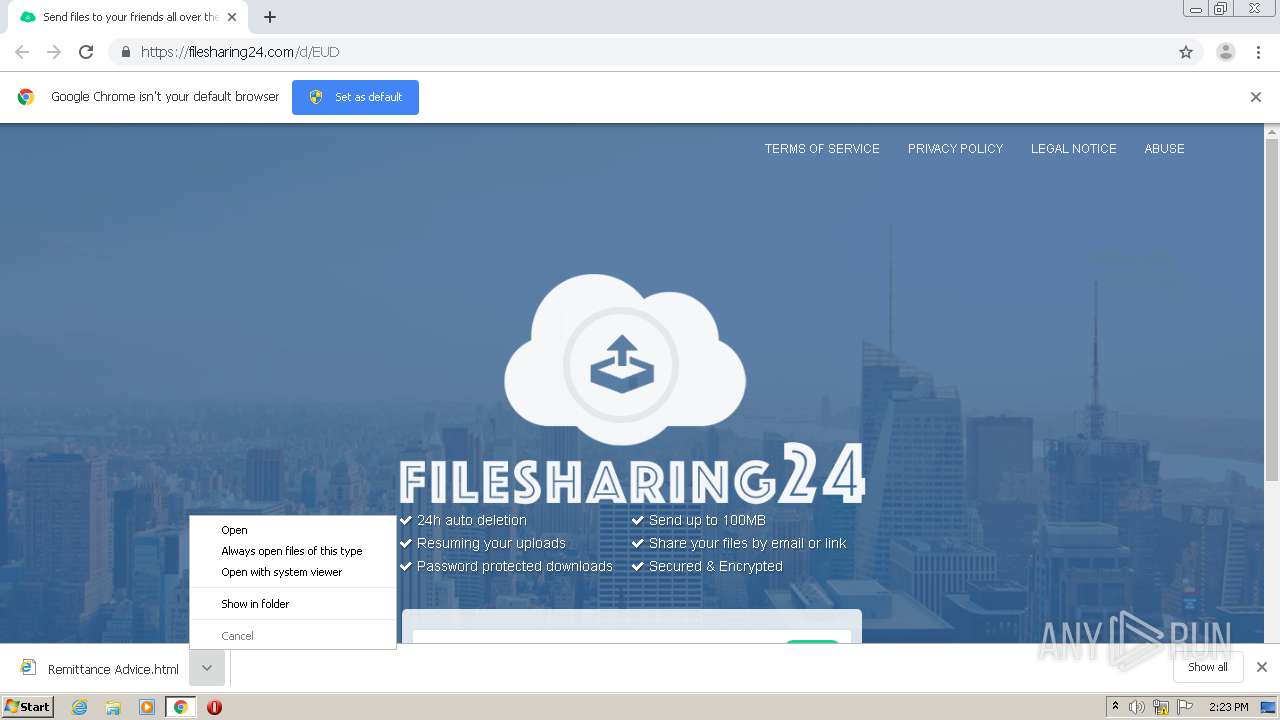Dismiss the default browser notification bar
The height and width of the screenshot is (720, 1280).
coord(1255,97)
